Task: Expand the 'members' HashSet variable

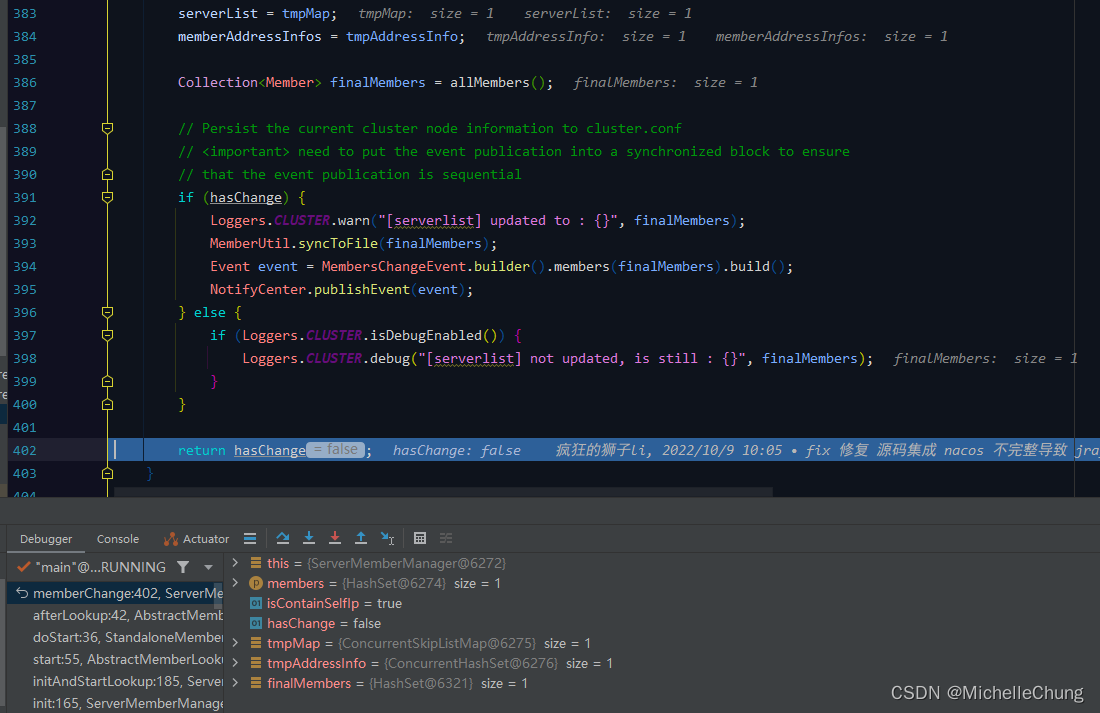Action: pyautogui.click(x=235, y=583)
